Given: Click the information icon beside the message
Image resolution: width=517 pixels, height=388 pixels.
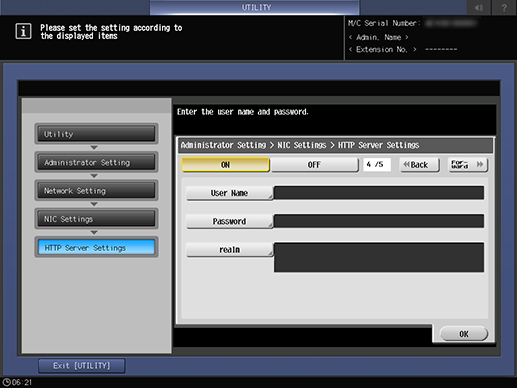Looking at the screenshot, I should tap(23, 32).
